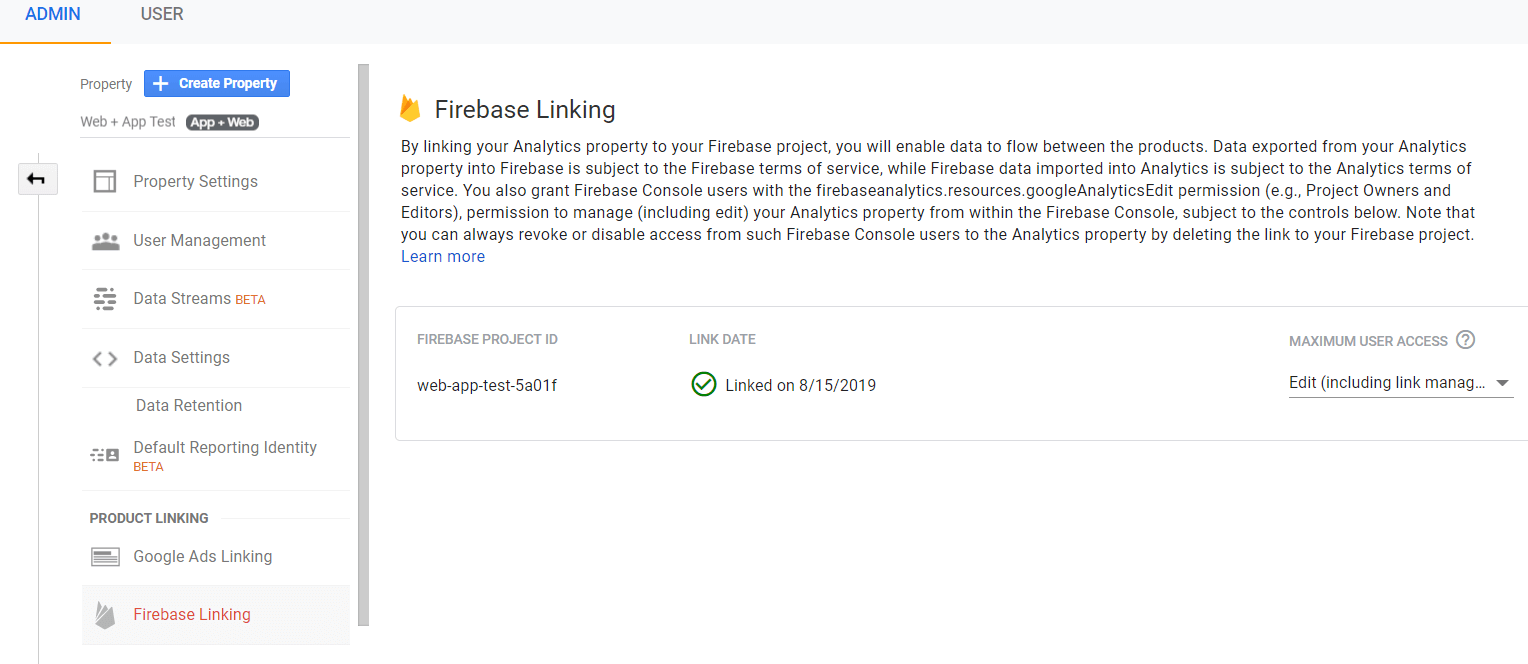Click the User Management people icon
Screen dimensions: 1528x664
coord(105,241)
